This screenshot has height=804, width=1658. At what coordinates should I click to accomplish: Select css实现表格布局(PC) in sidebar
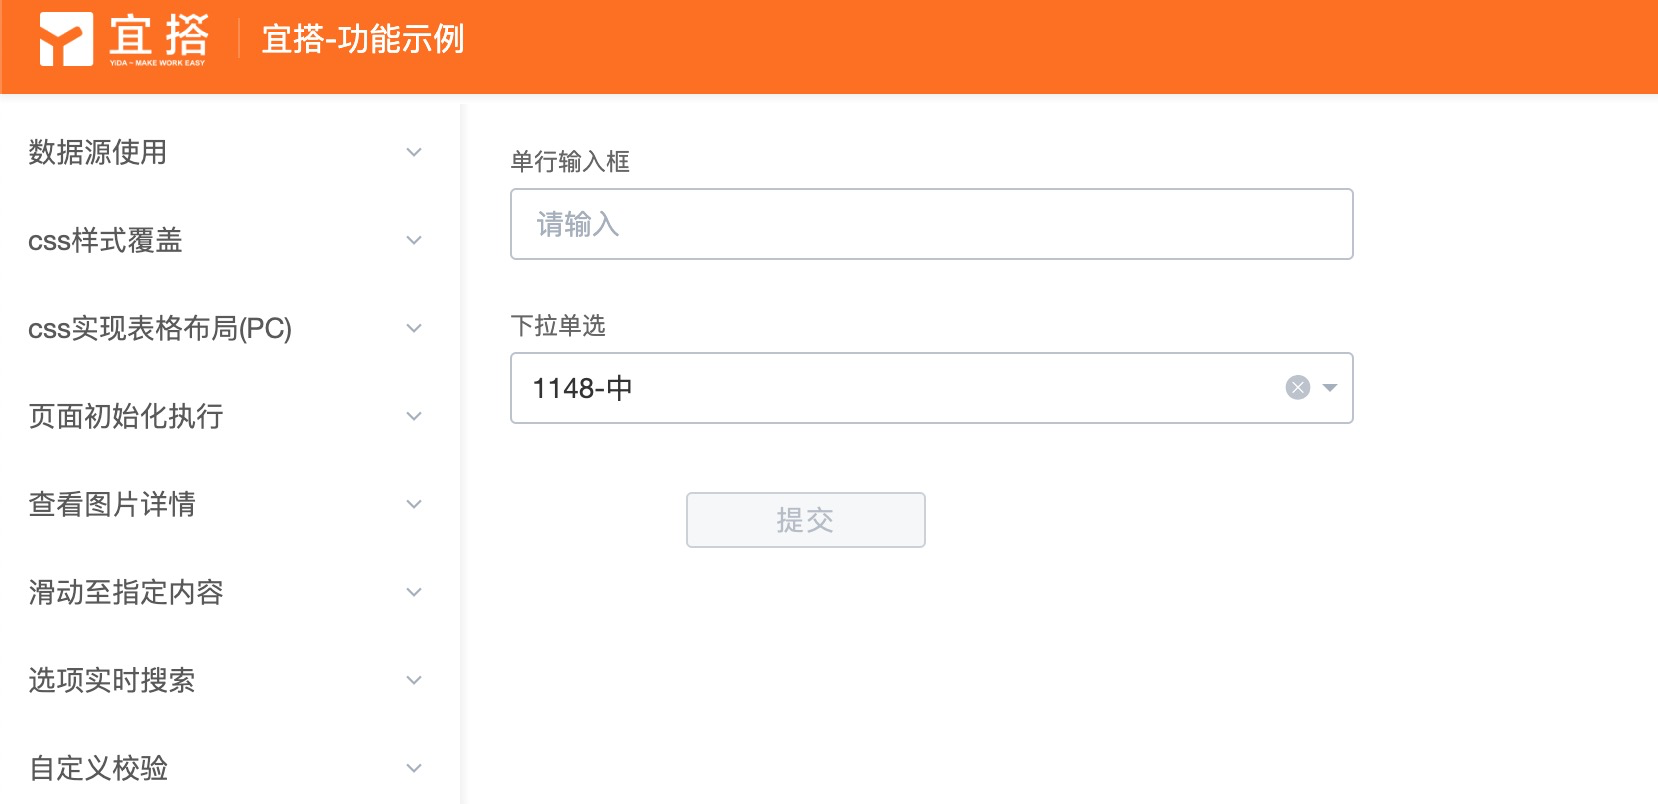(160, 328)
